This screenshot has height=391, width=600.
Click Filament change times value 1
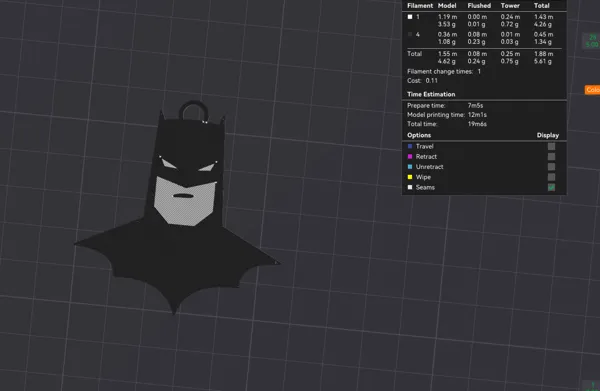coord(479,72)
